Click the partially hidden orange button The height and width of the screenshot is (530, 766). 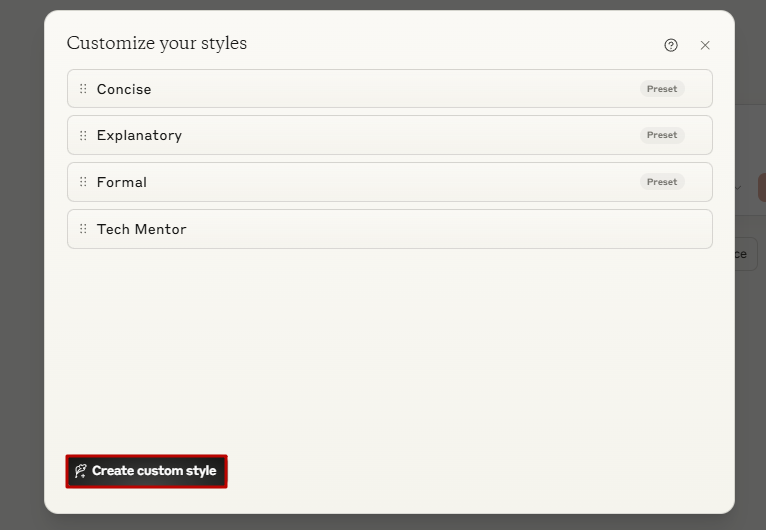762,188
